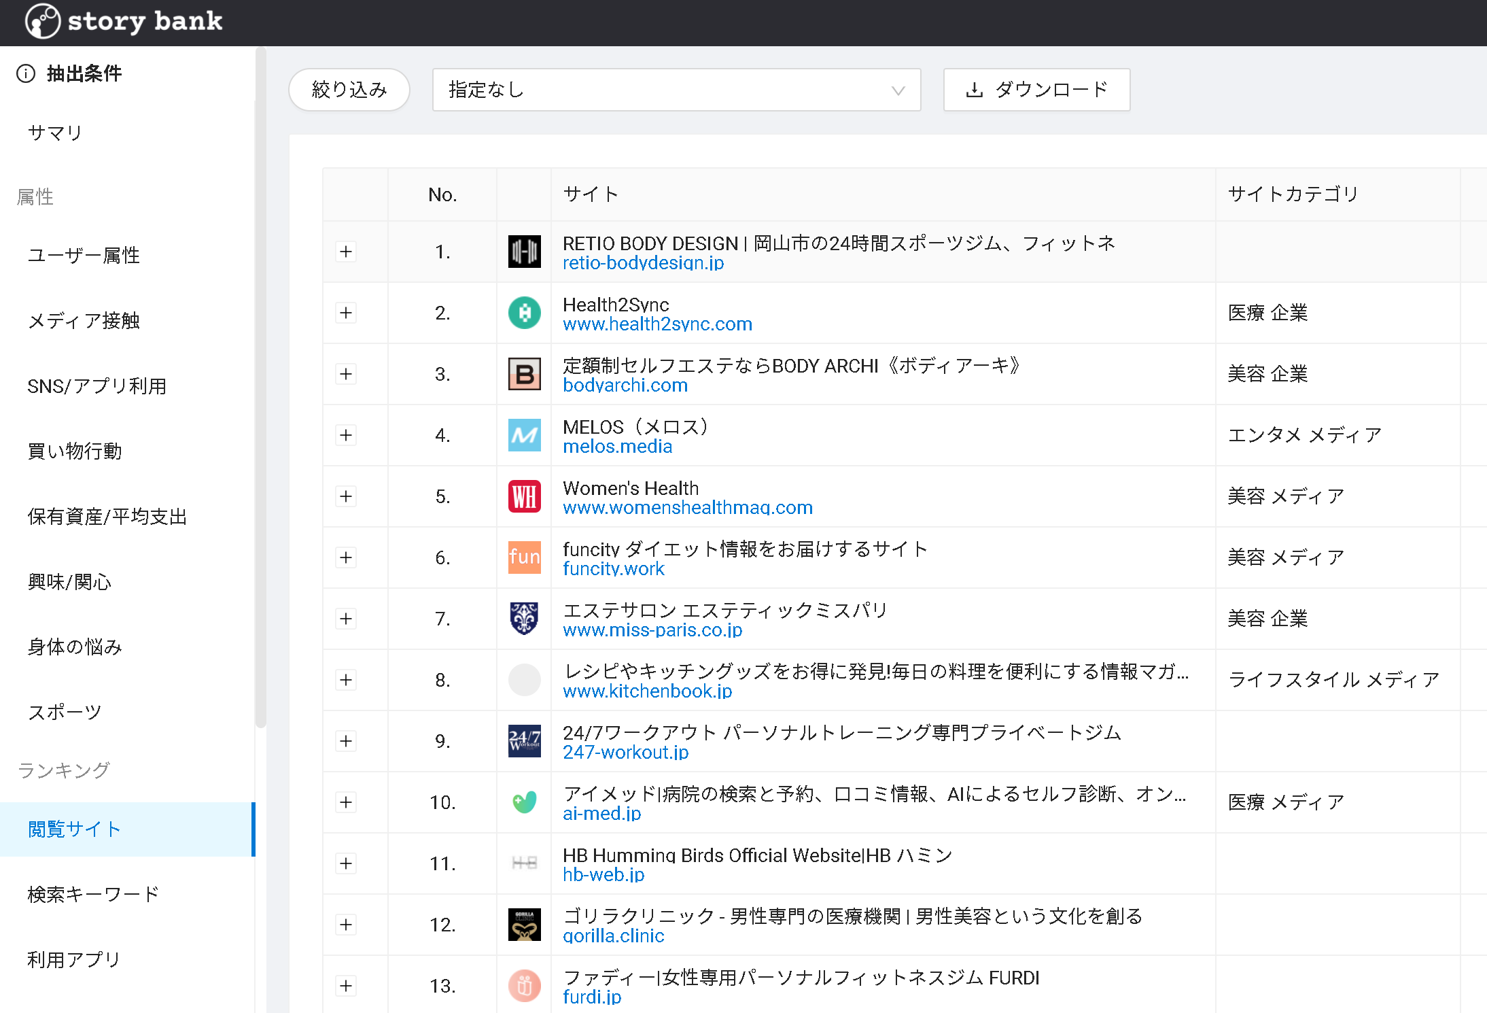This screenshot has width=1487, height=1013.
Task: Click the RETIO BODY DESIGN favicon
Action: pyautogui.click(x=524, y=252)
